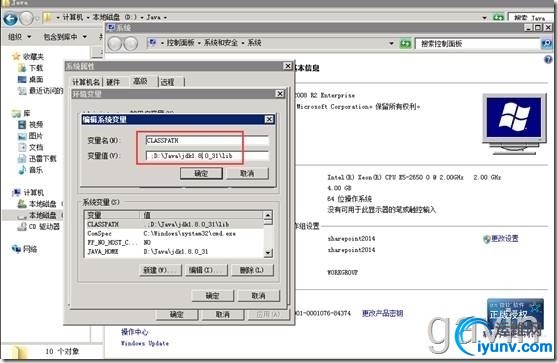The width and height of the screenshot is (558, 363).
Task: Click 取消 in 编辑系统变量 dialog
Action: pos(247,173)
